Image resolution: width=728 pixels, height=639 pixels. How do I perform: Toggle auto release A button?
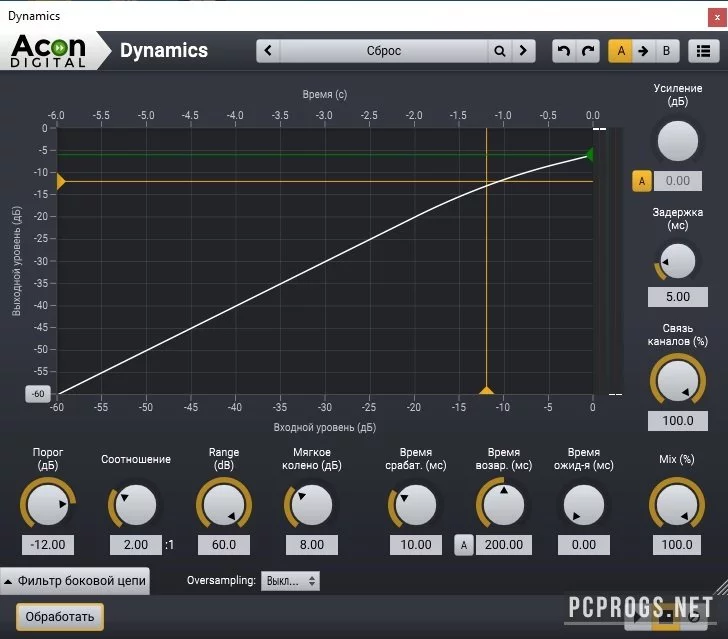(464, 545)
